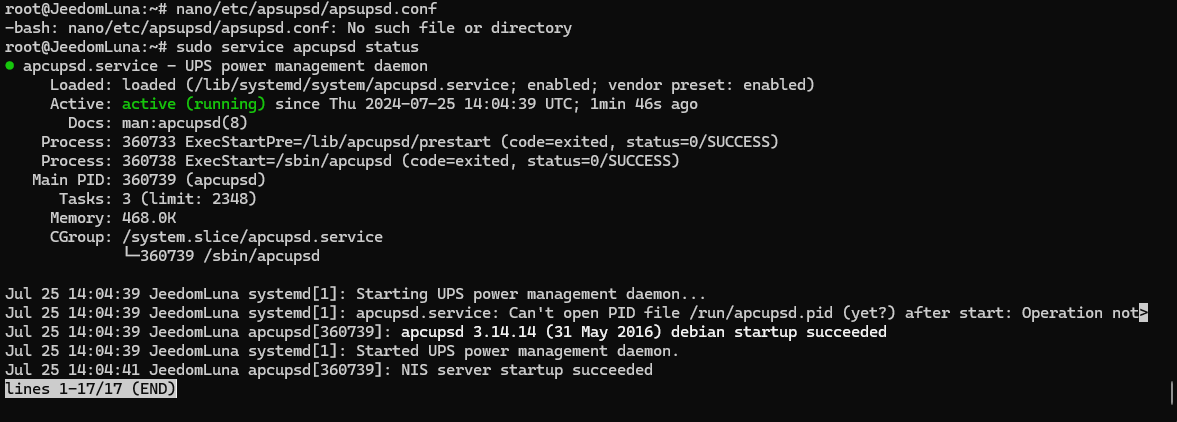The image size is (1177, 422).
Task: Click the CGroup tree branch symbol
Action: coord(130,256)
